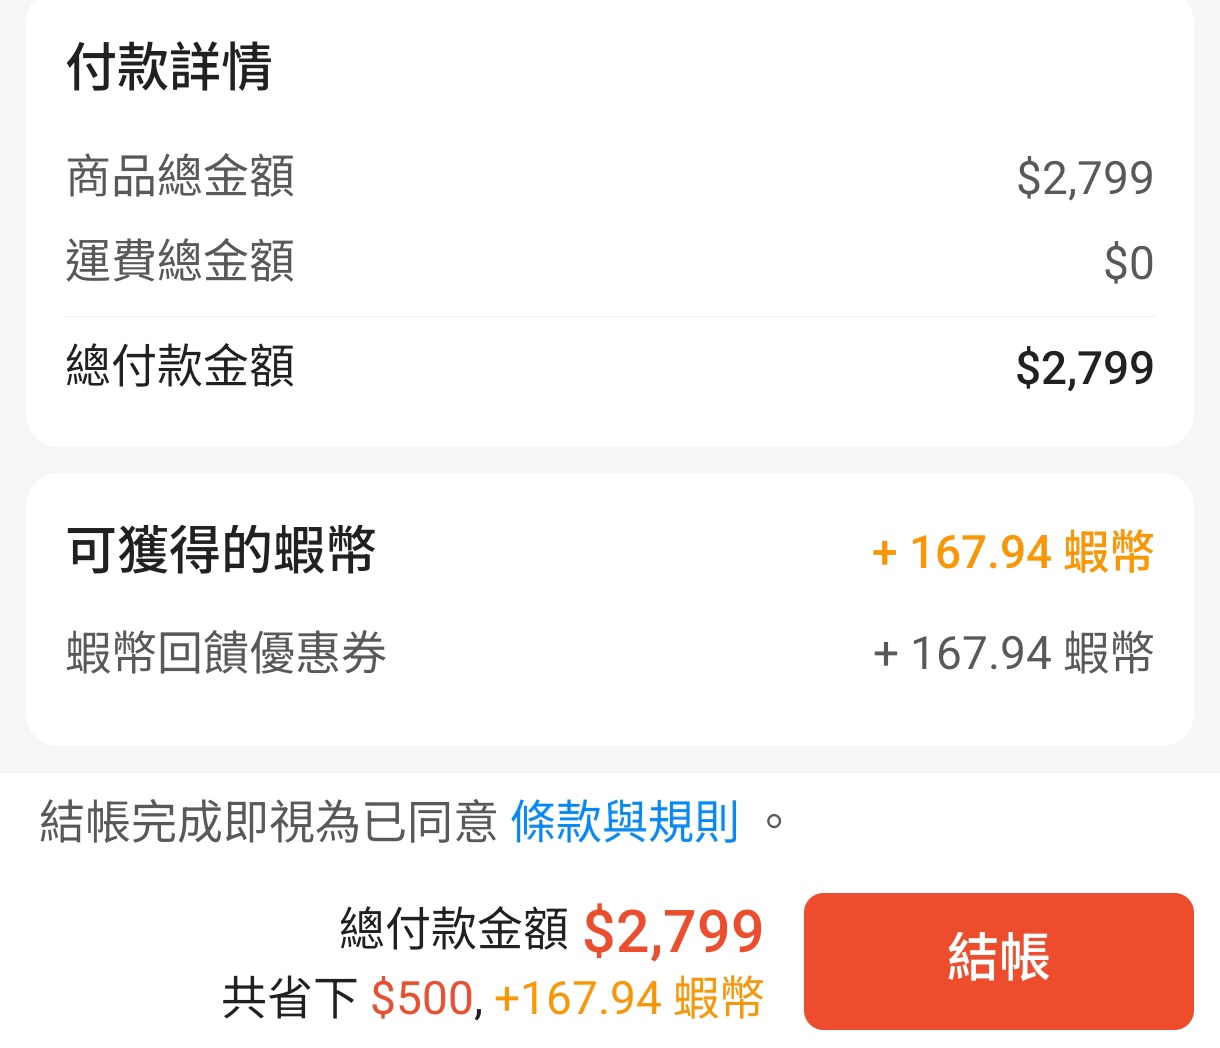Tap the 共省下 savings label
This screenshot has height=1048, width=1220.
(x=290, y=998)
